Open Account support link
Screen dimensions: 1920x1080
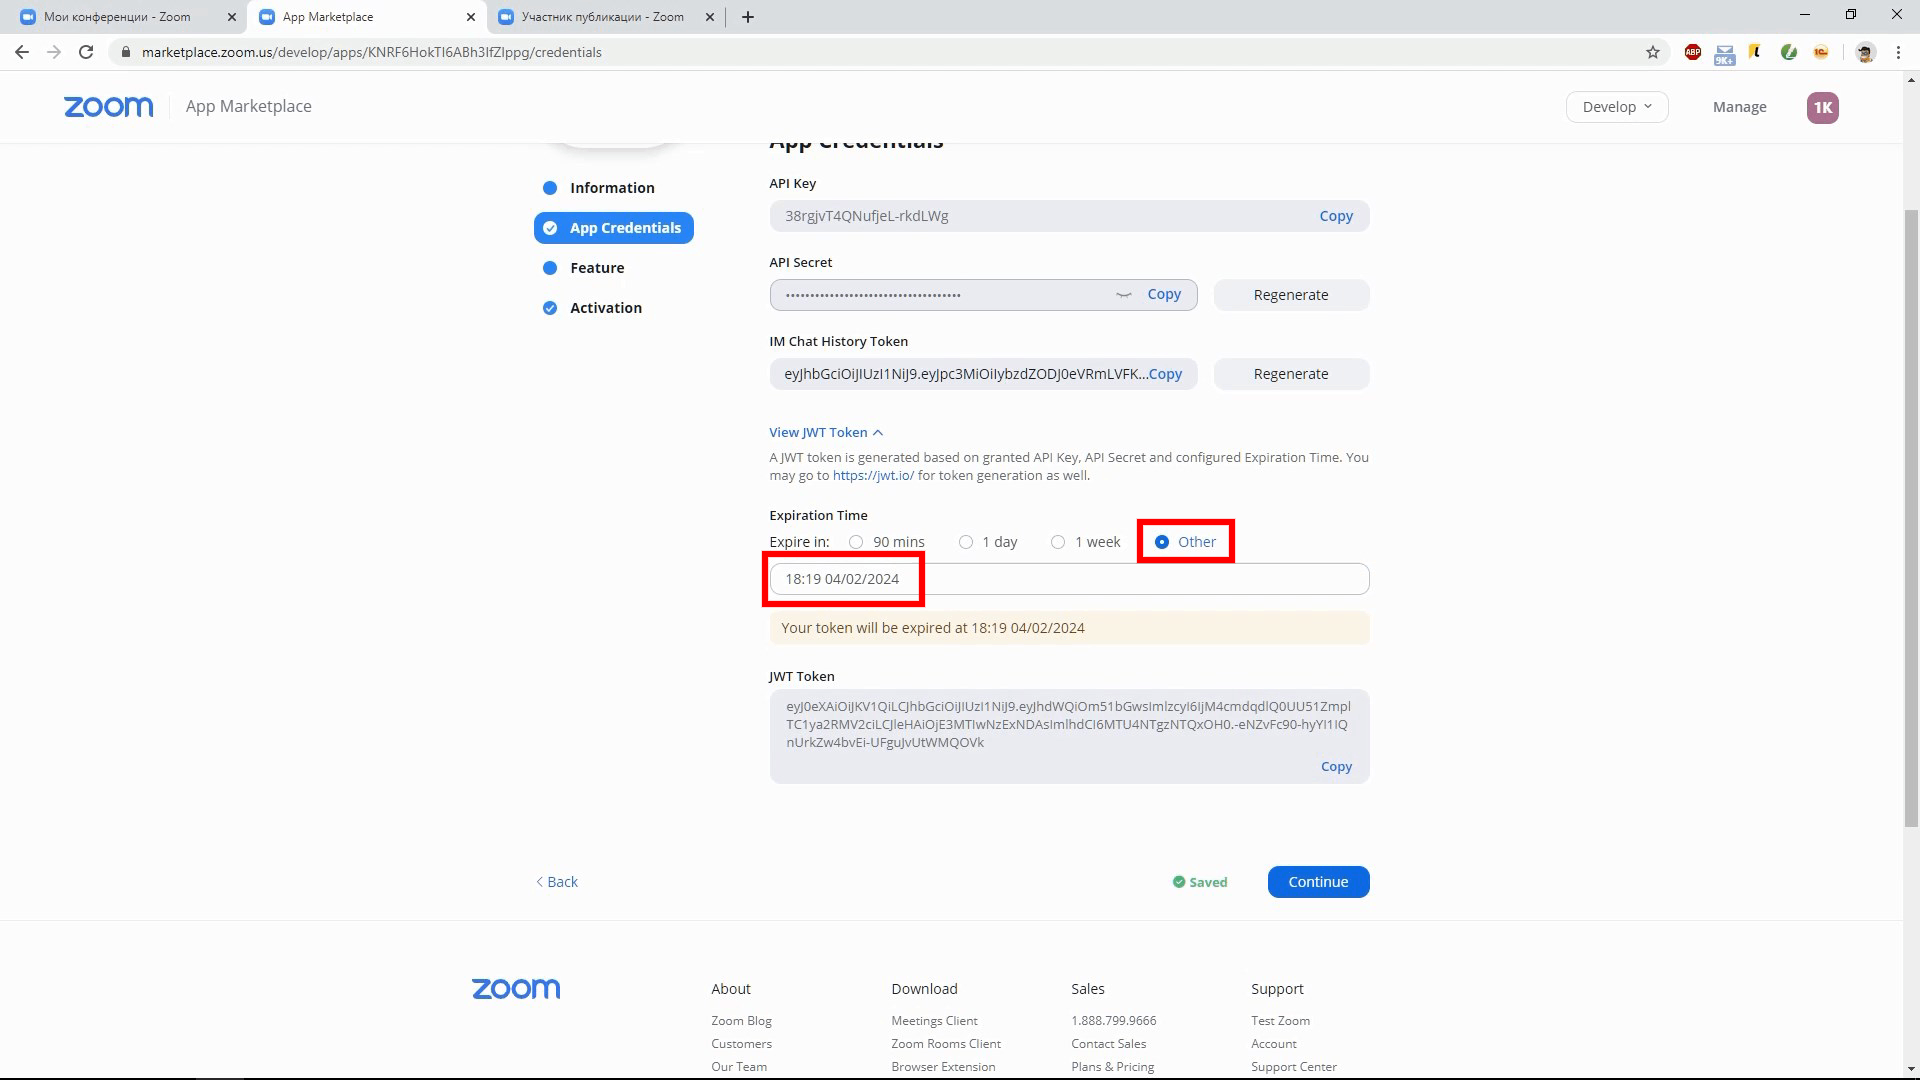tap(1273, 1044)
